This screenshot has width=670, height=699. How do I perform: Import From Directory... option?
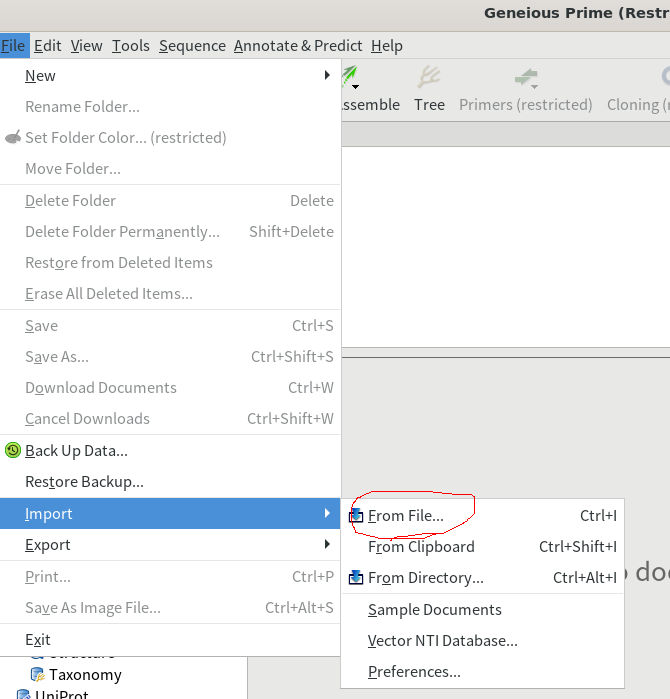coord(482,578)
